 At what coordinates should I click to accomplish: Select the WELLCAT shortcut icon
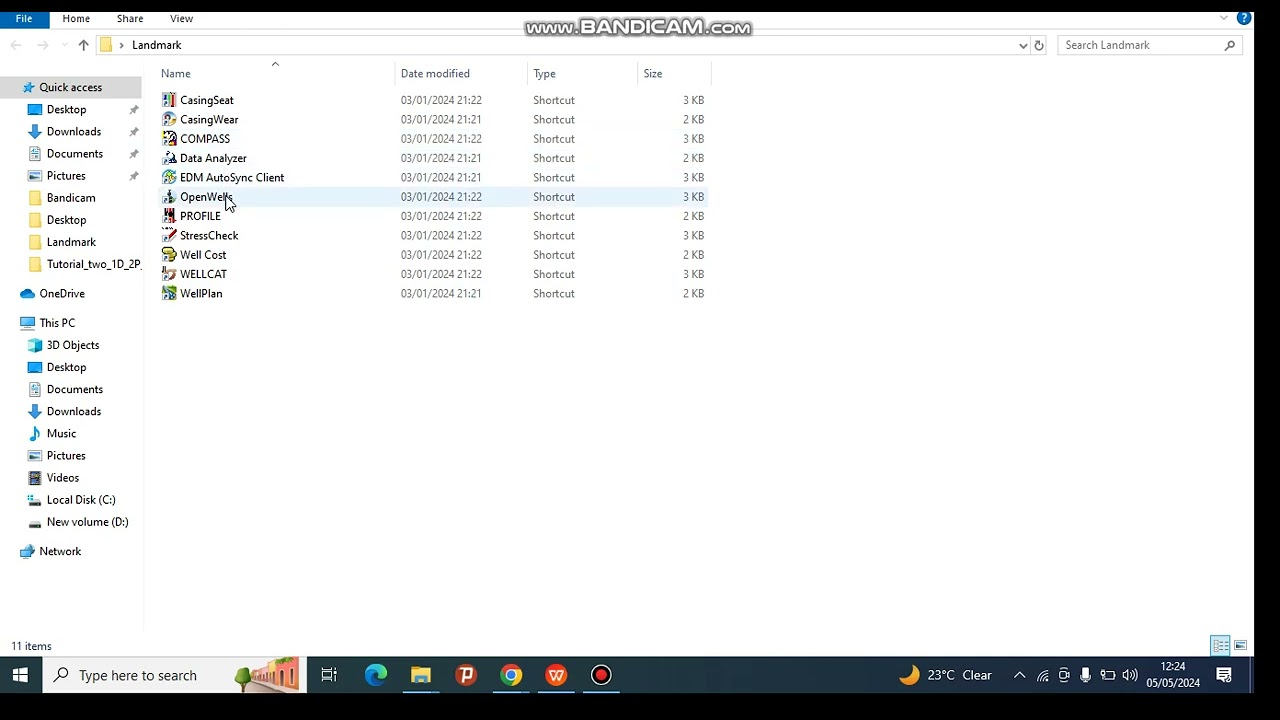coord(169,274)
